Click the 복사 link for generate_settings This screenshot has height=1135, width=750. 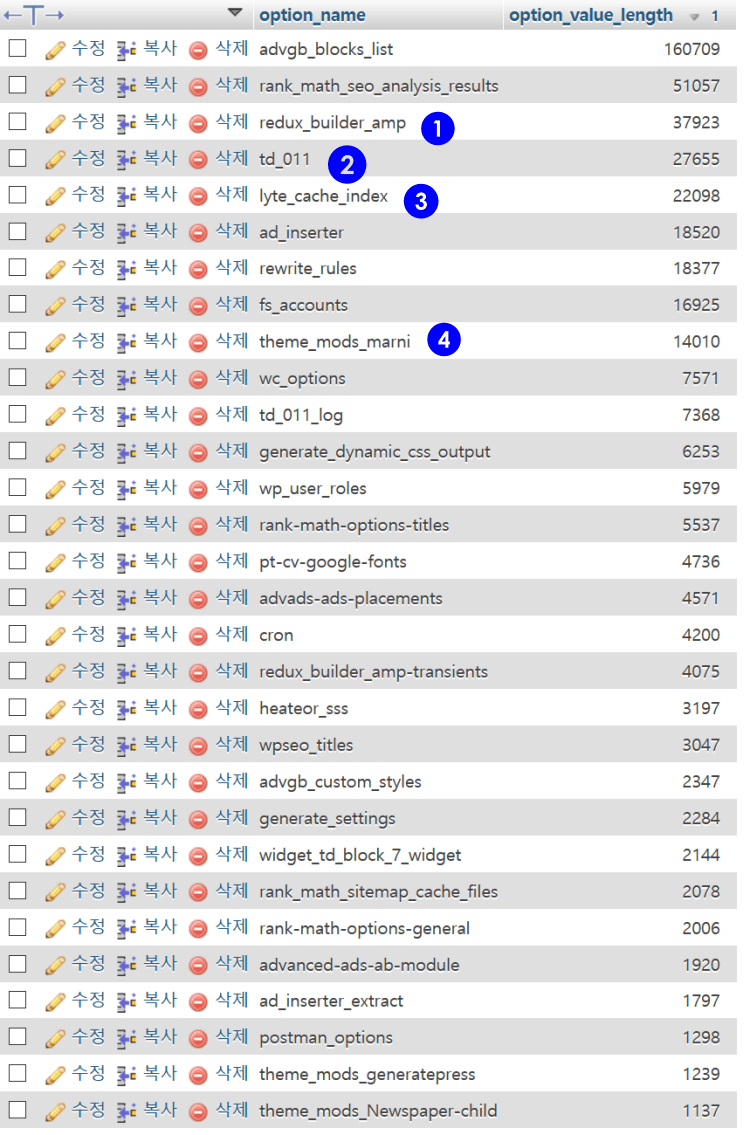(x=160, y=819)
